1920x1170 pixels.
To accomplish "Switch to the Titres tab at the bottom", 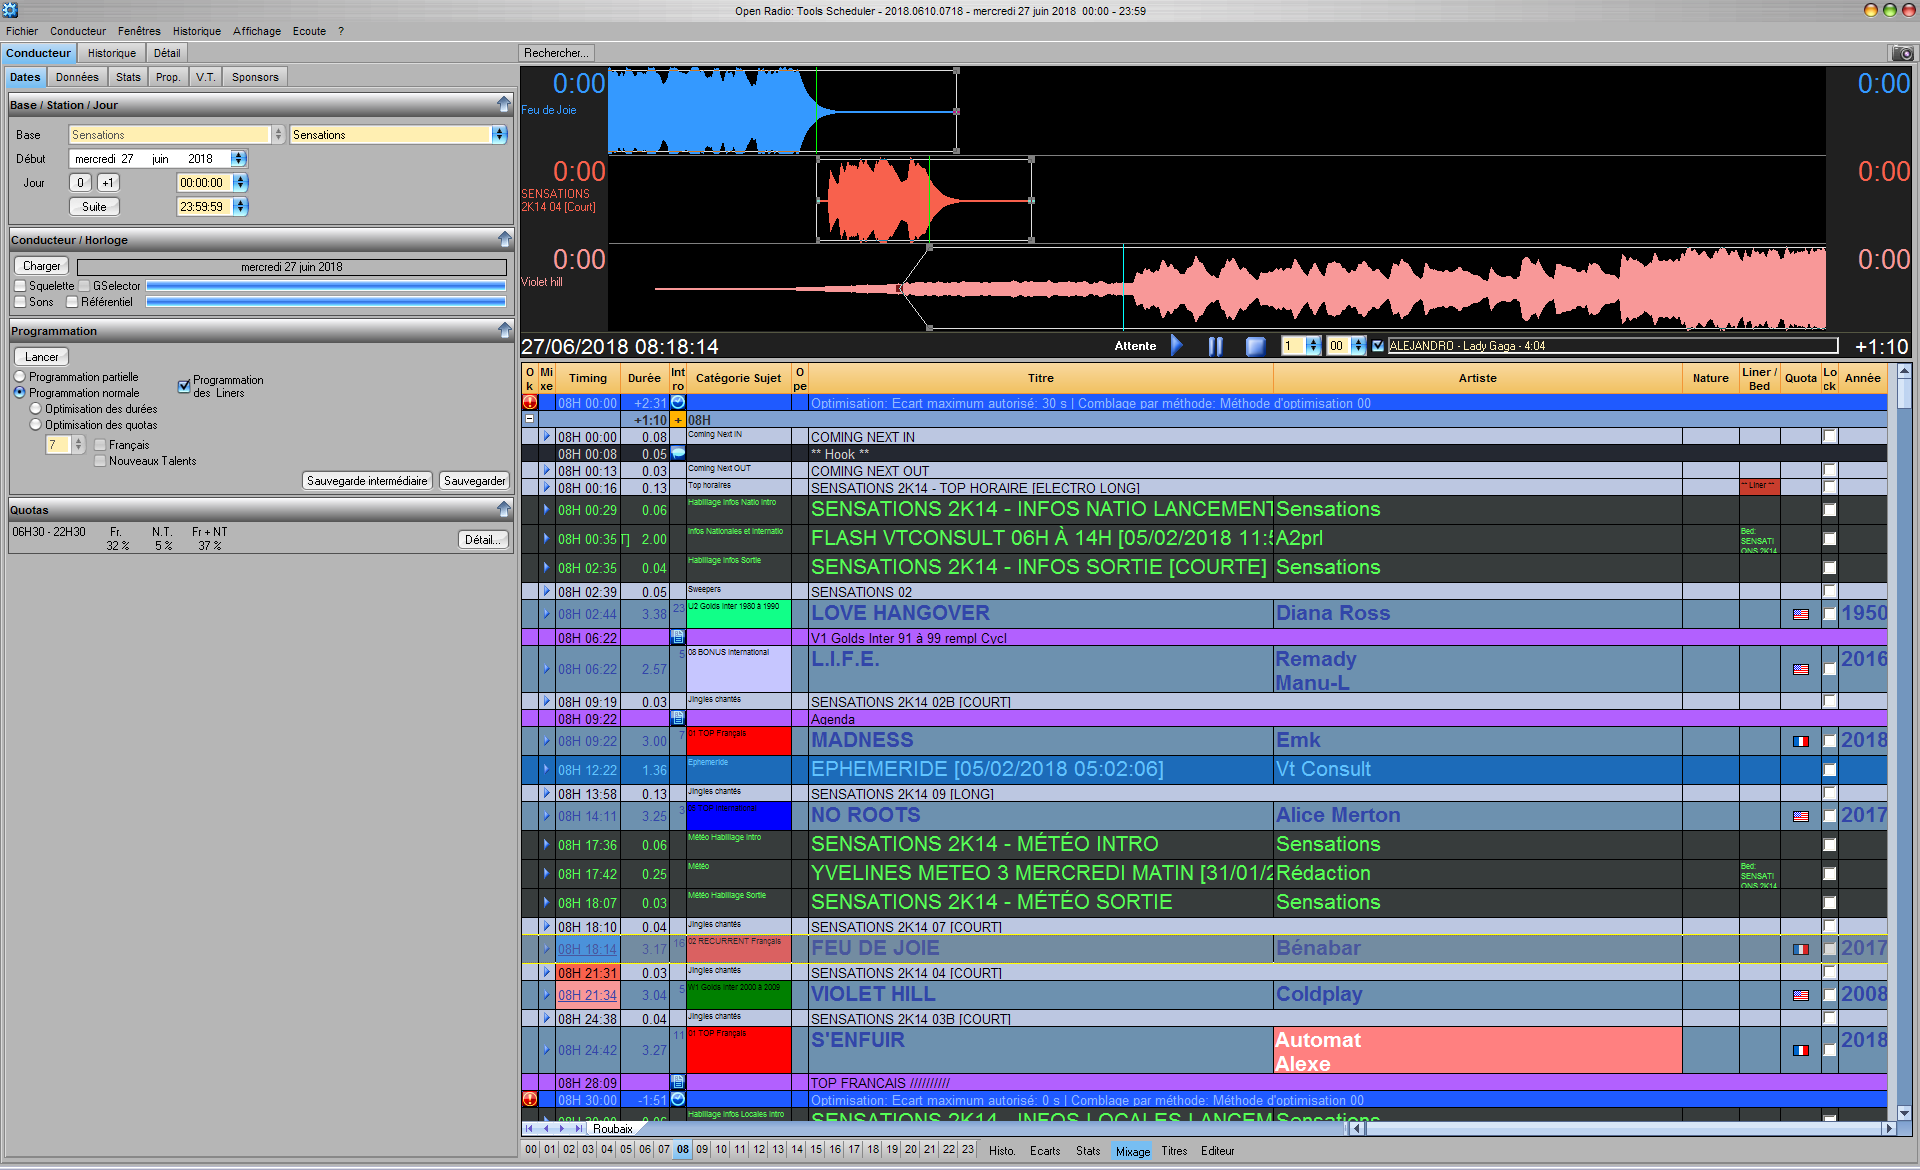I will click(1175, 1151).
